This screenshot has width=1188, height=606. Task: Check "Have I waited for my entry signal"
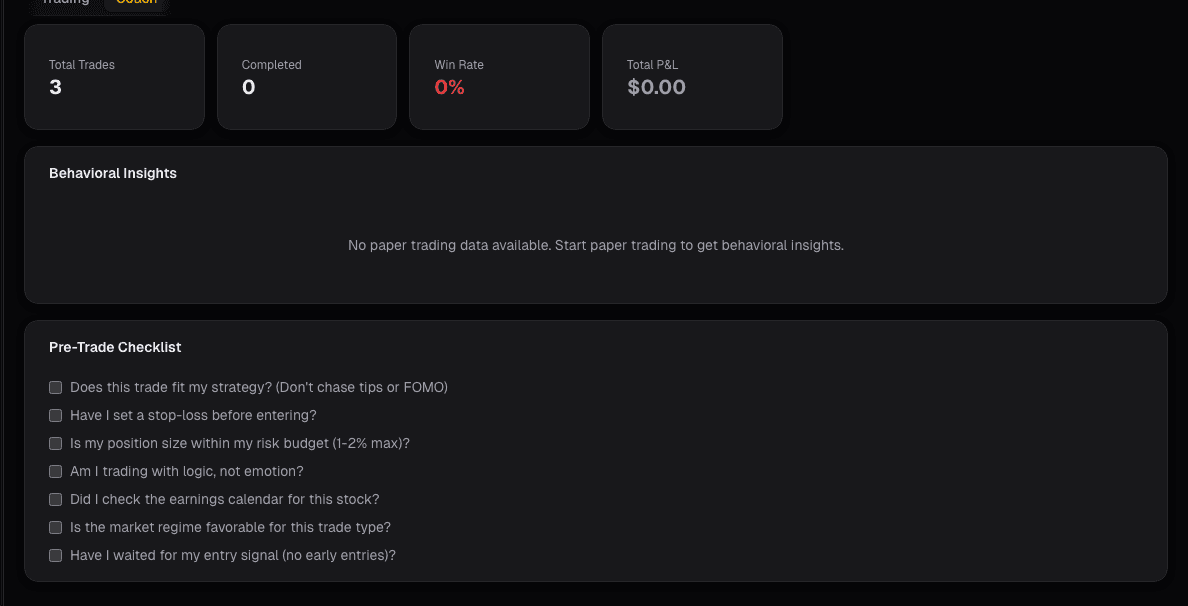(x=55, y=555)
